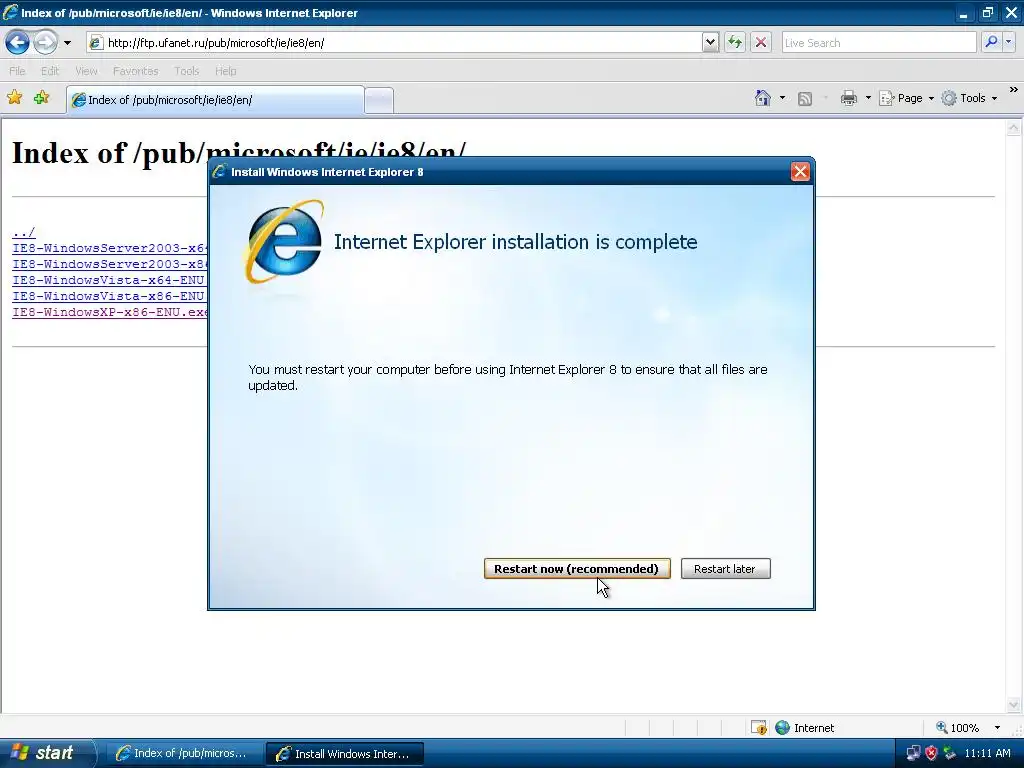Open the search provider options dropdown

coord(1008,42)
